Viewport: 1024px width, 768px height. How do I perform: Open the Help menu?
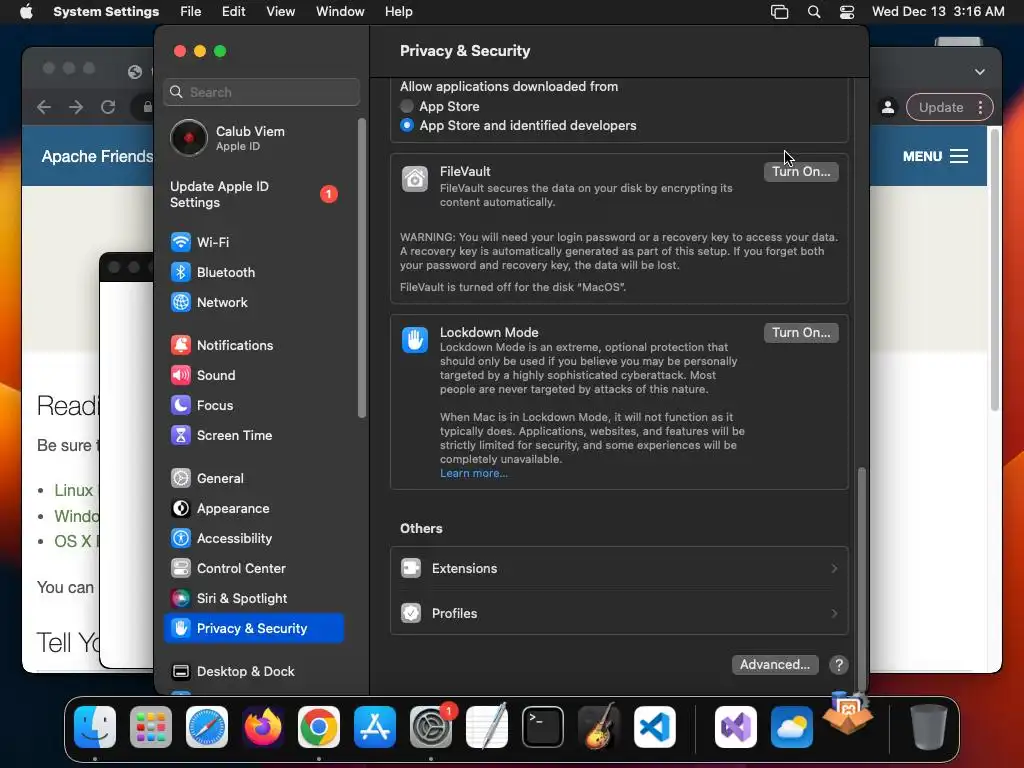[398, 12]
